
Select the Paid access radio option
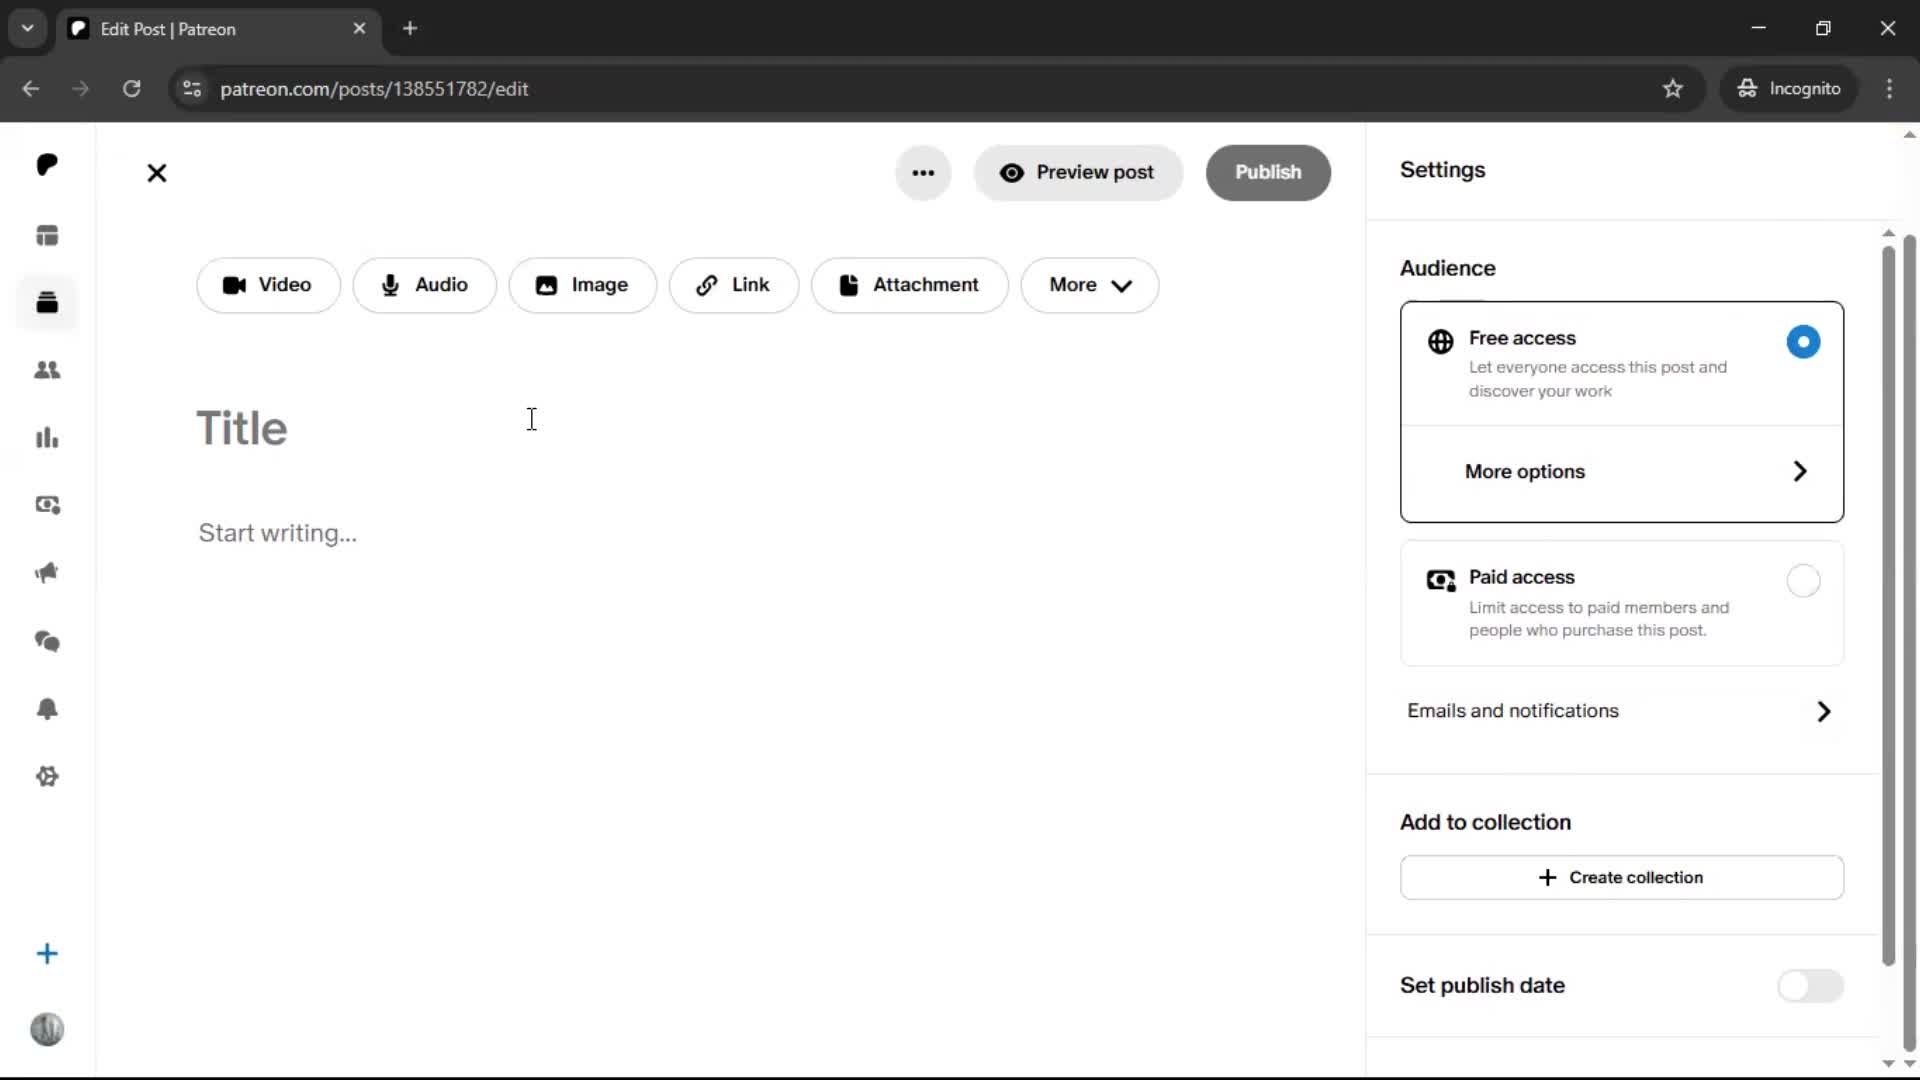tap(1803, 581)
